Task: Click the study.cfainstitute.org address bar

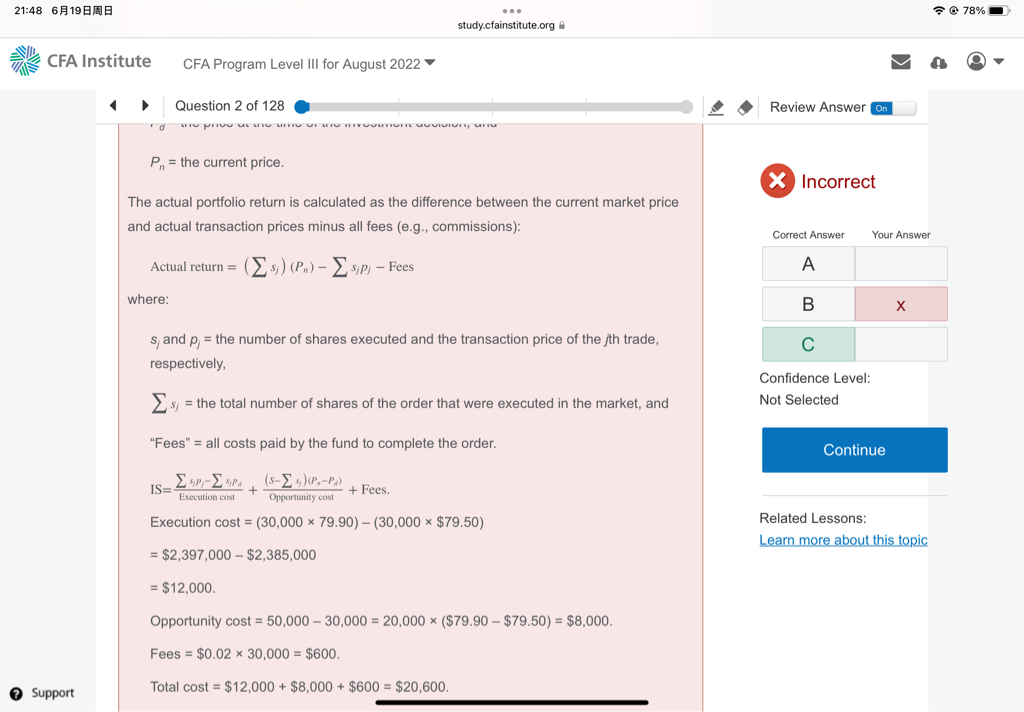Action: pyautogui.click(x=511, y=25)
